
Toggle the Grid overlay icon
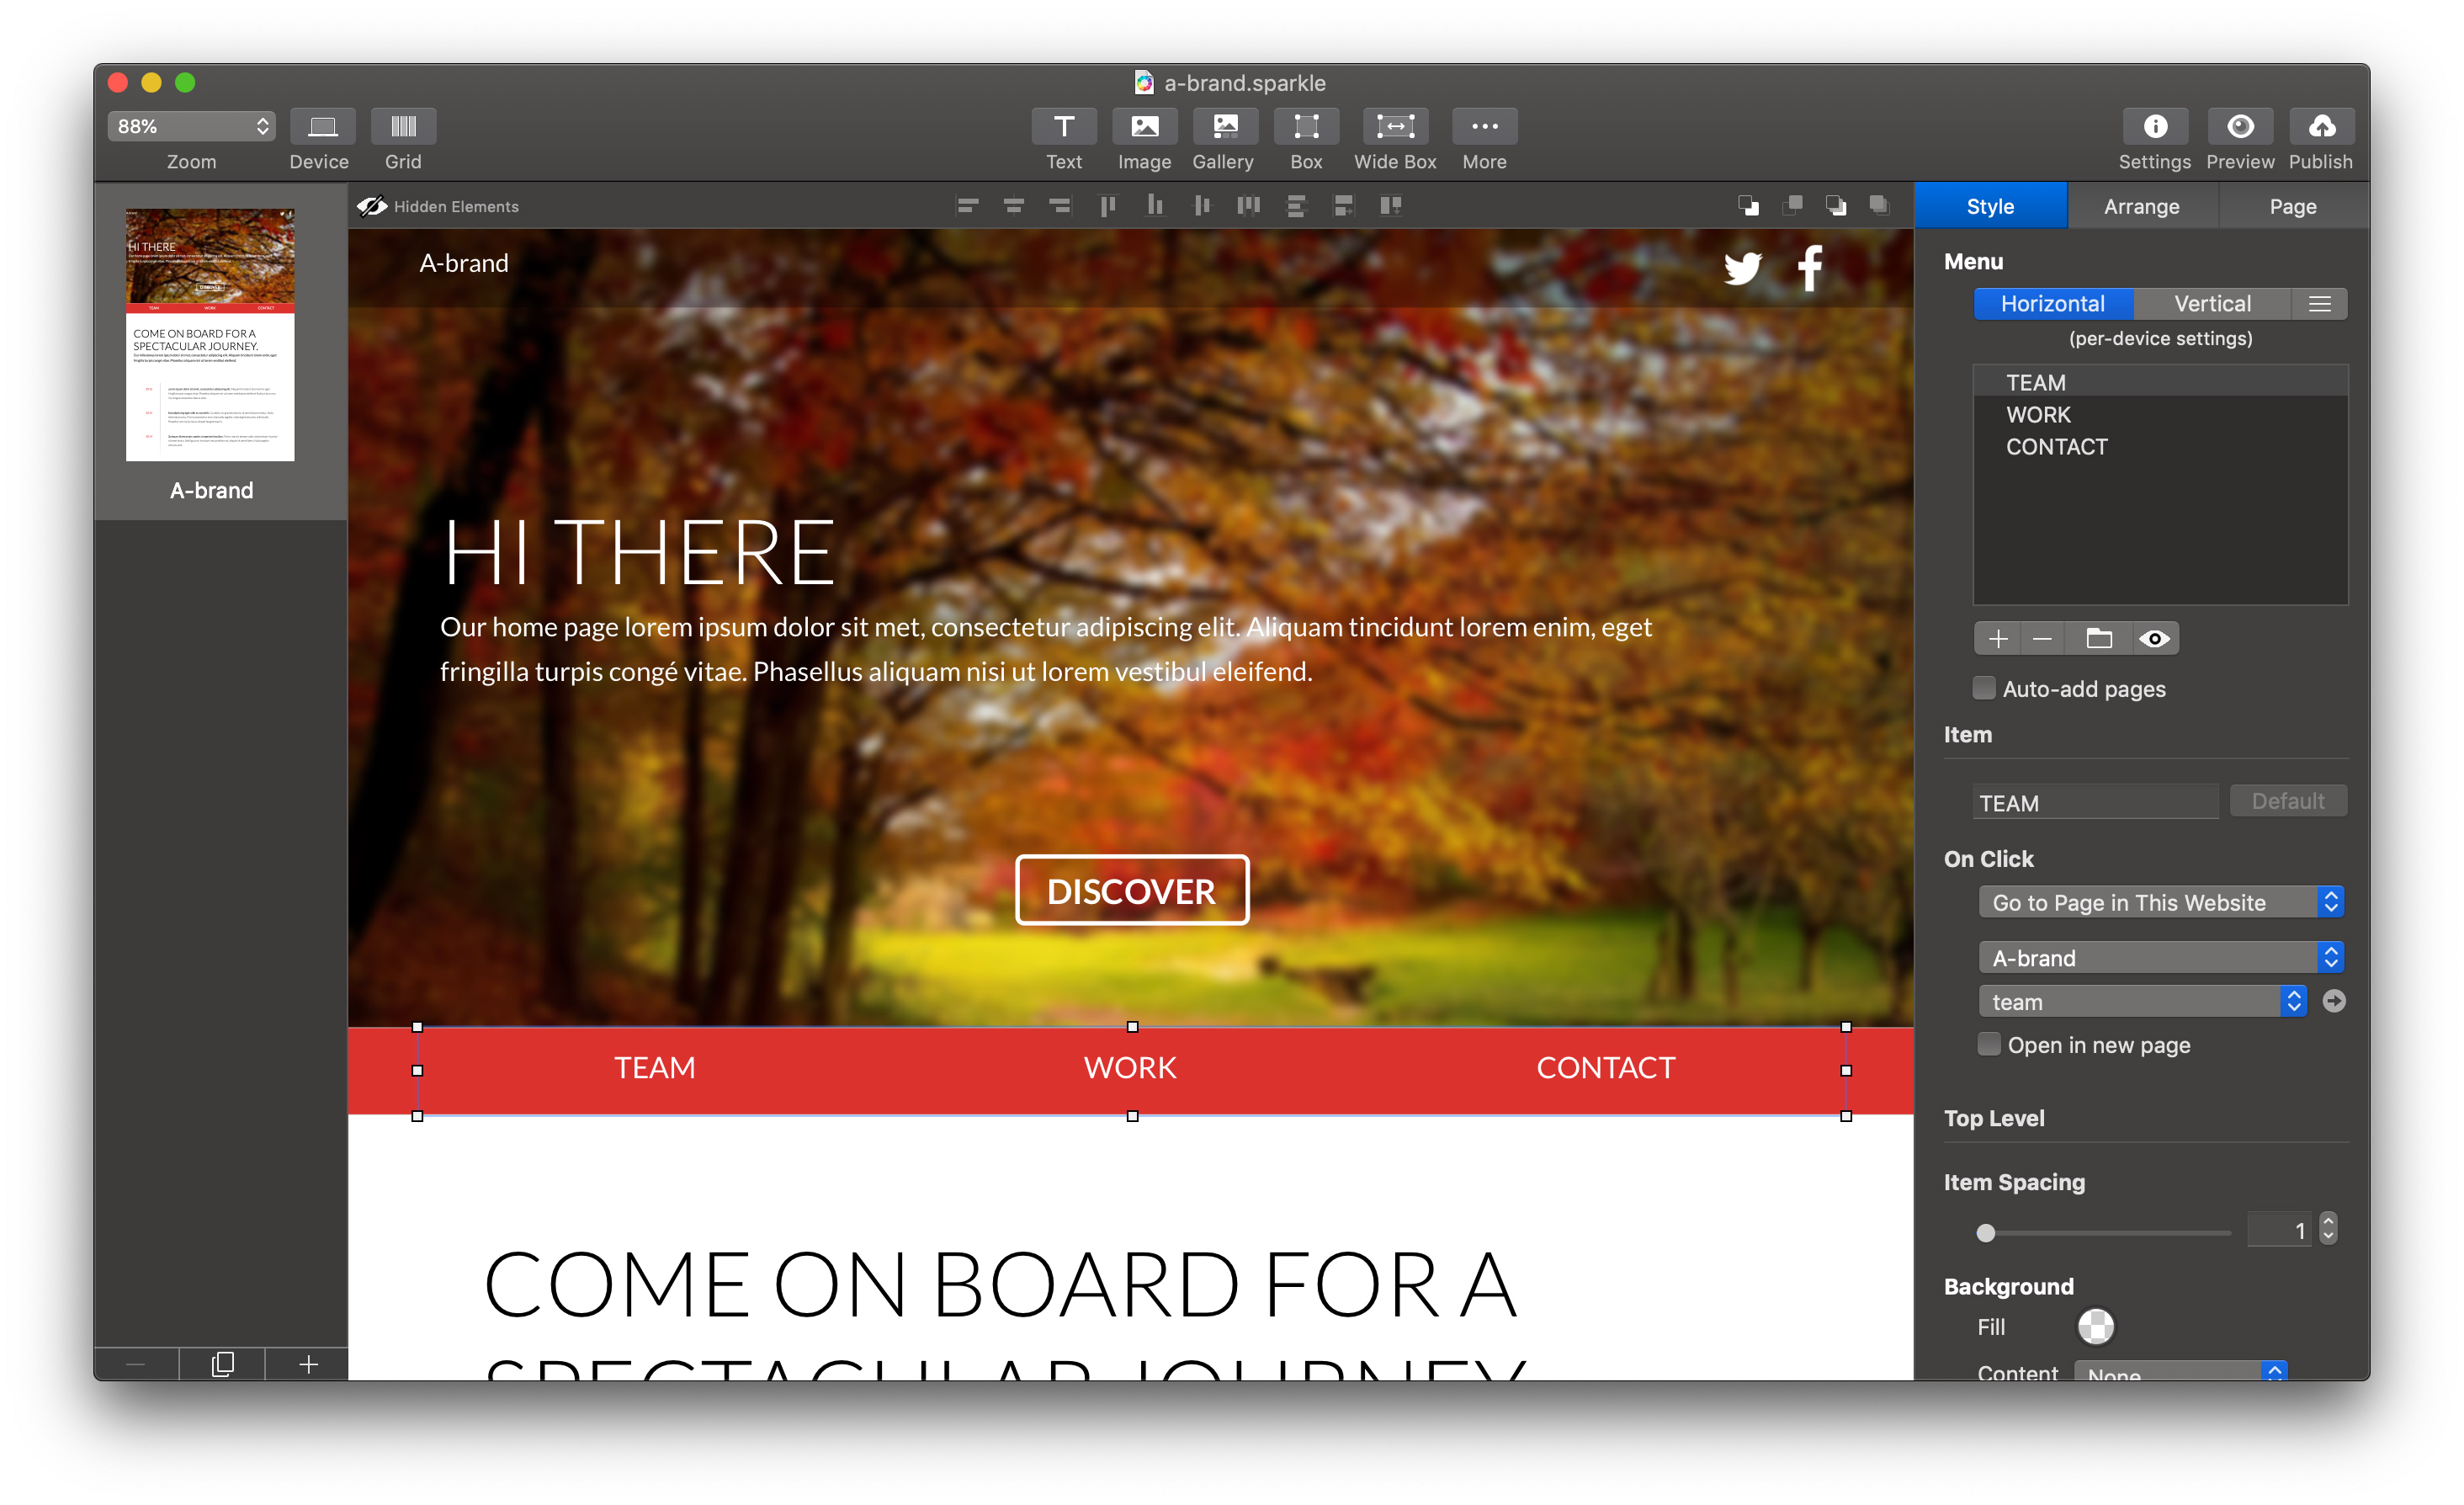point(403,126)
